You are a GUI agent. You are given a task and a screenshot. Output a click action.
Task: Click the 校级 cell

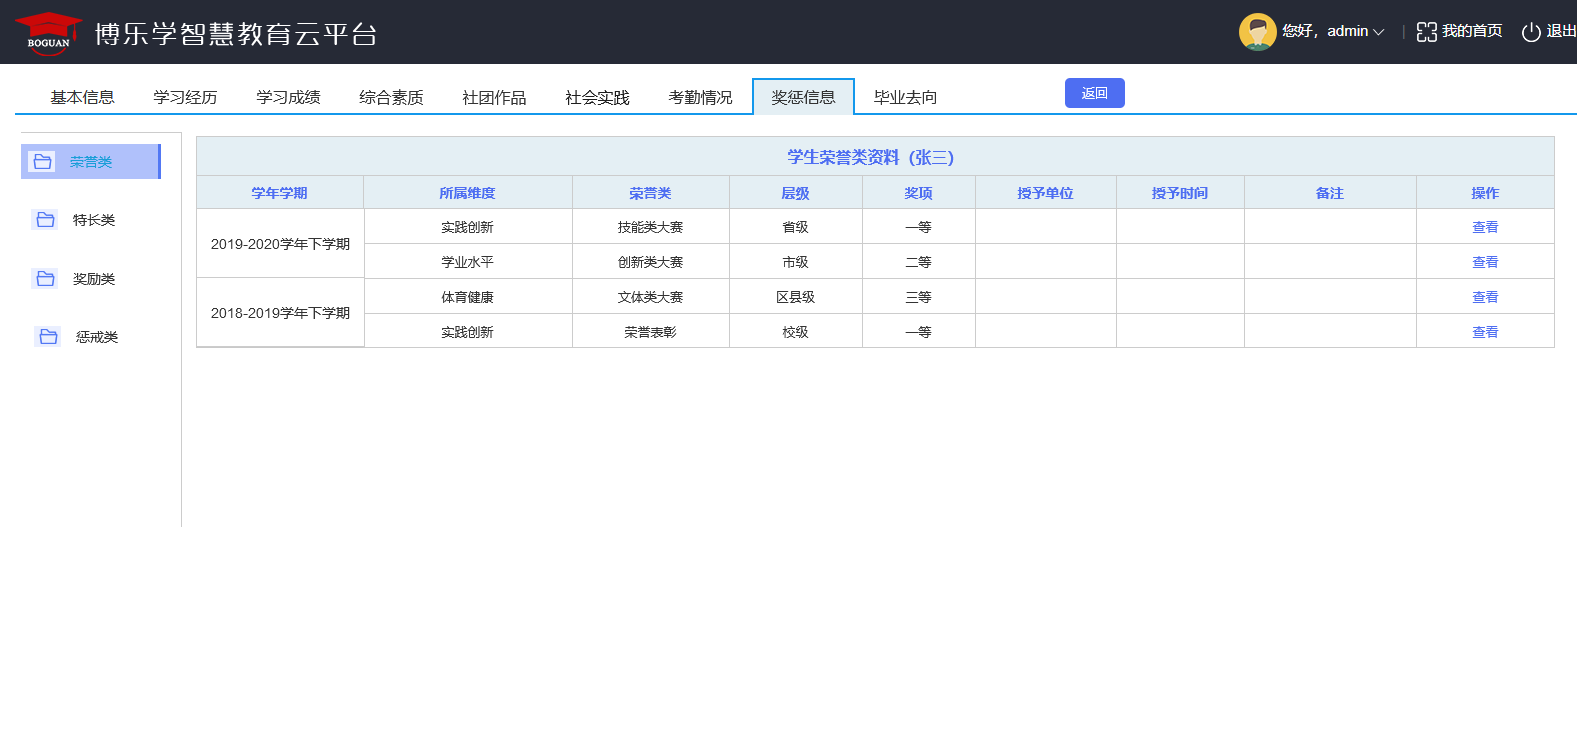pyautogui.click(x=796, y=332)
